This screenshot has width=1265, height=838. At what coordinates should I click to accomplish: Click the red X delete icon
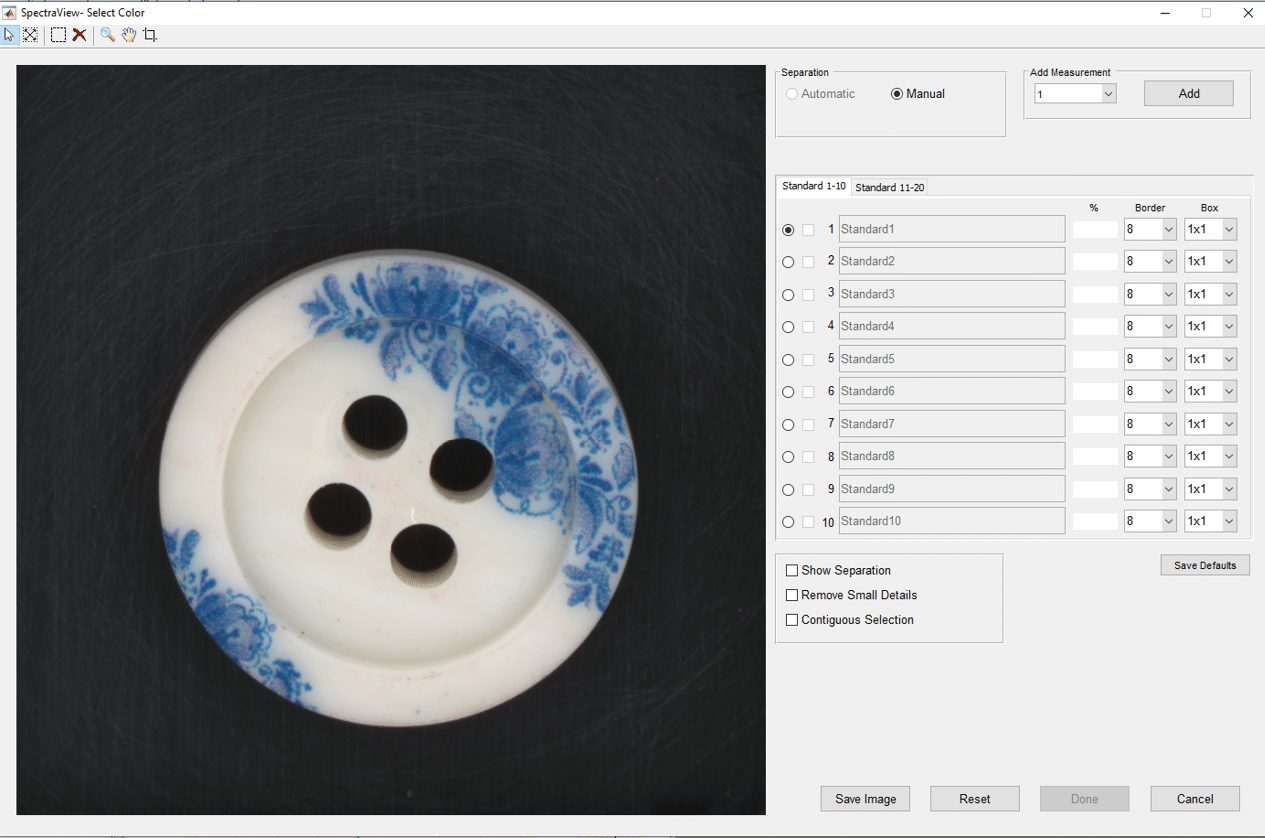[79, 35]
